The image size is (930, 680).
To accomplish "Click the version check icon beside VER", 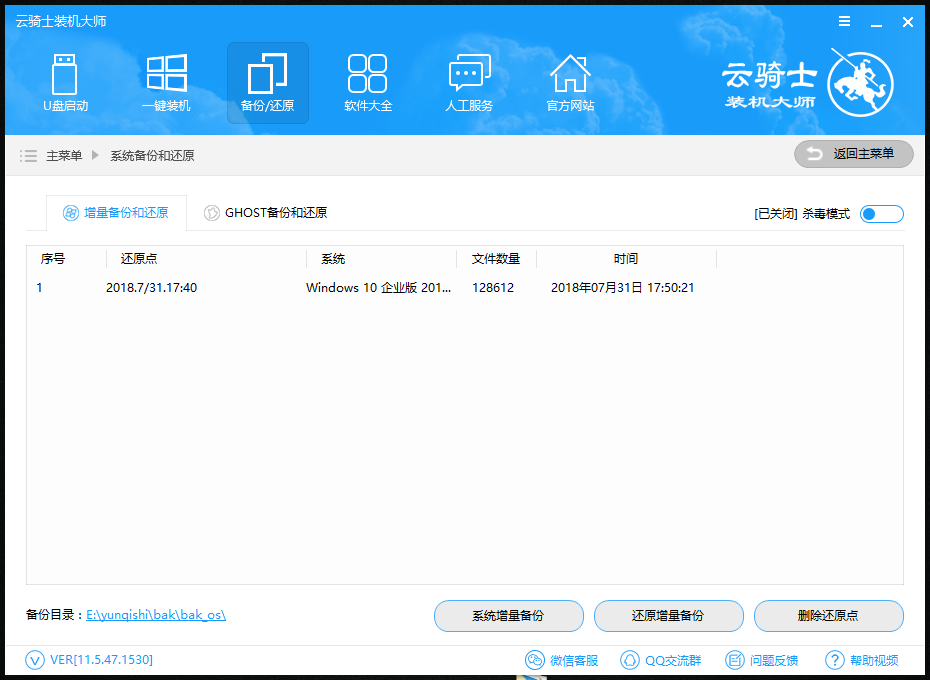I will pyautogui.click(x=35, y=660).
